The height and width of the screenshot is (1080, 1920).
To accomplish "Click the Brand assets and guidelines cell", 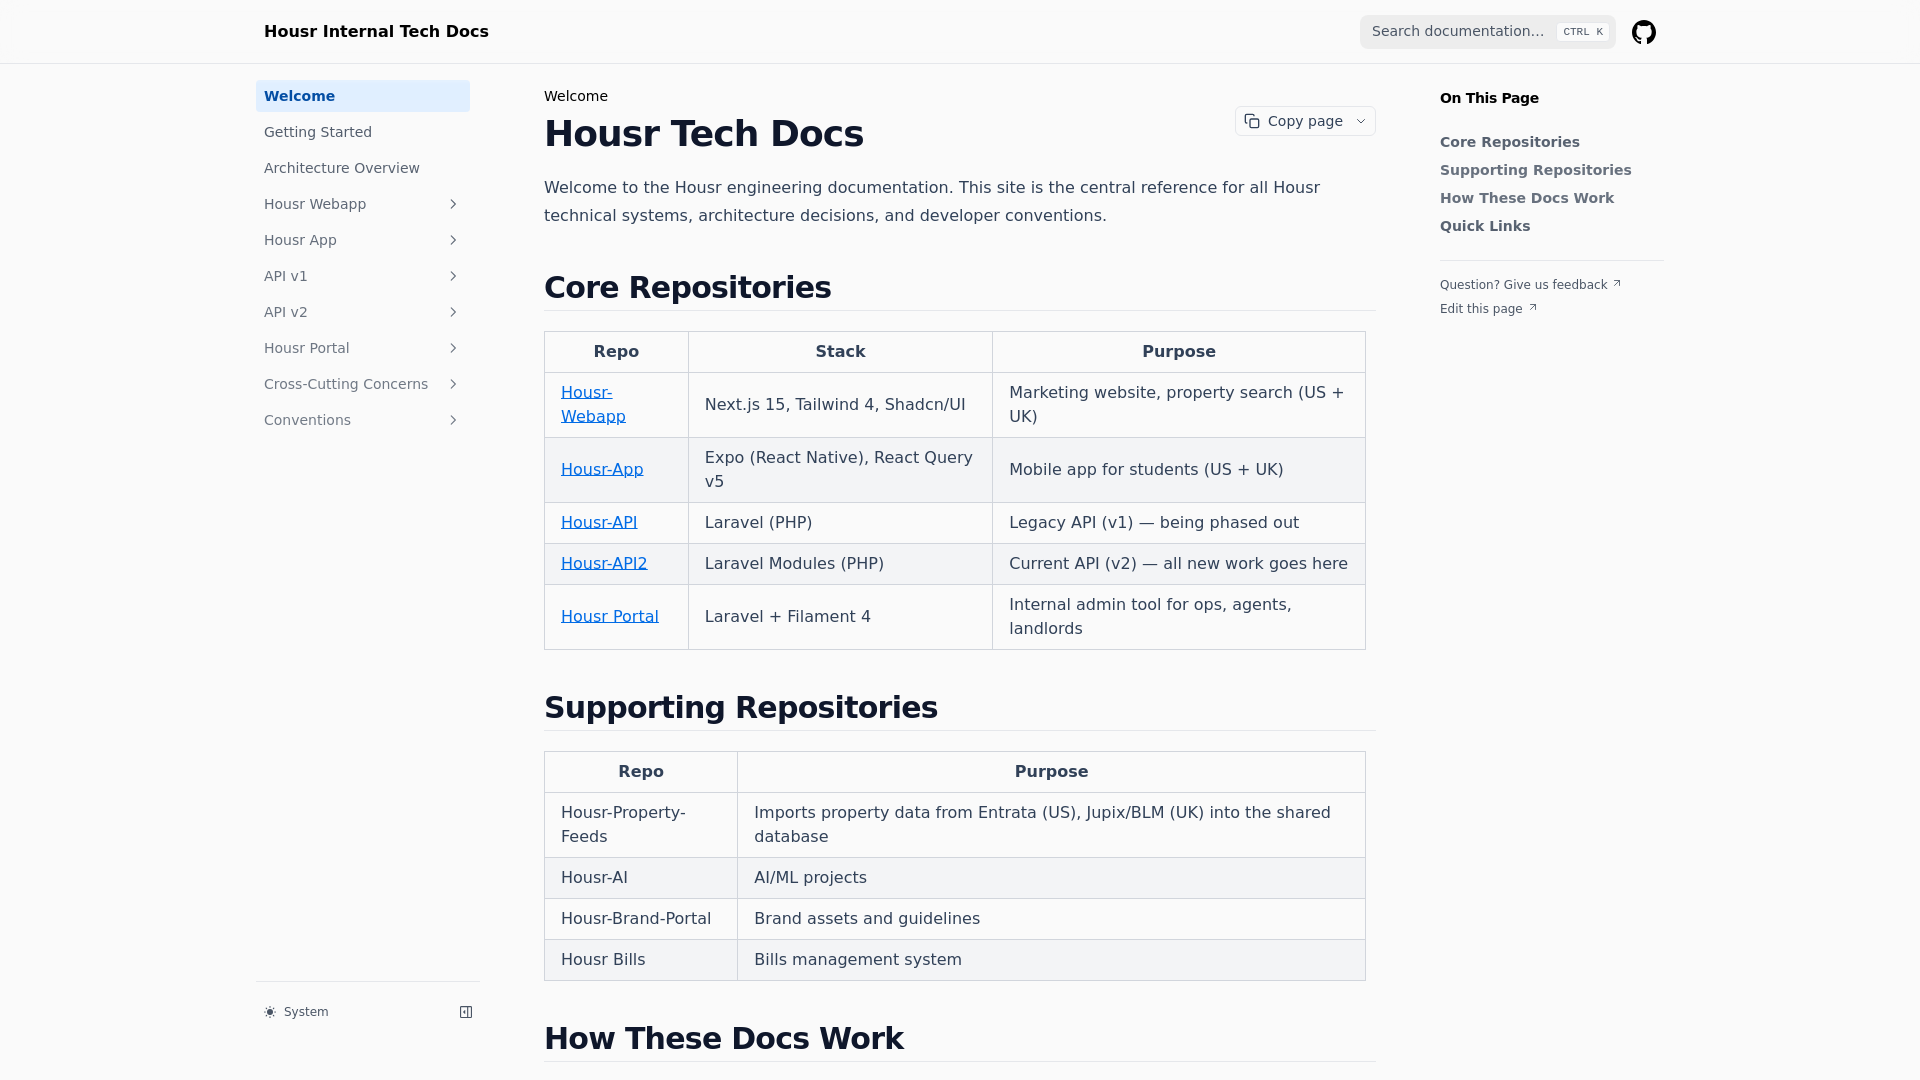I will point(1051,919).
